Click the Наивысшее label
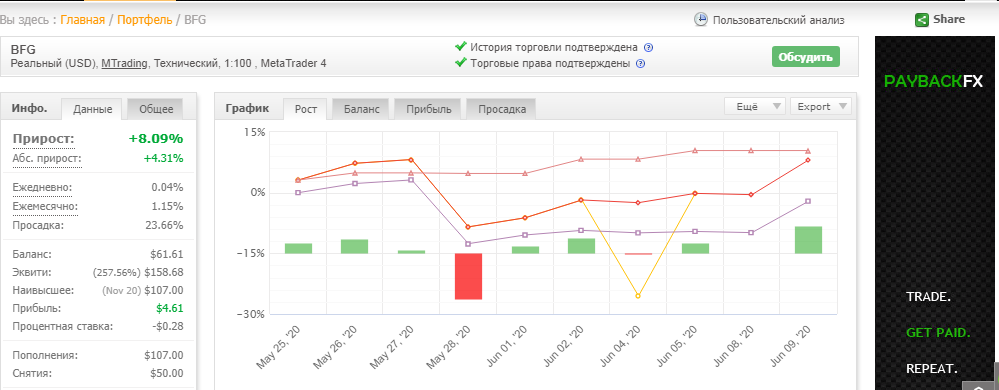The height and width of the screenshot is (390, 999). tap(43, 290)
